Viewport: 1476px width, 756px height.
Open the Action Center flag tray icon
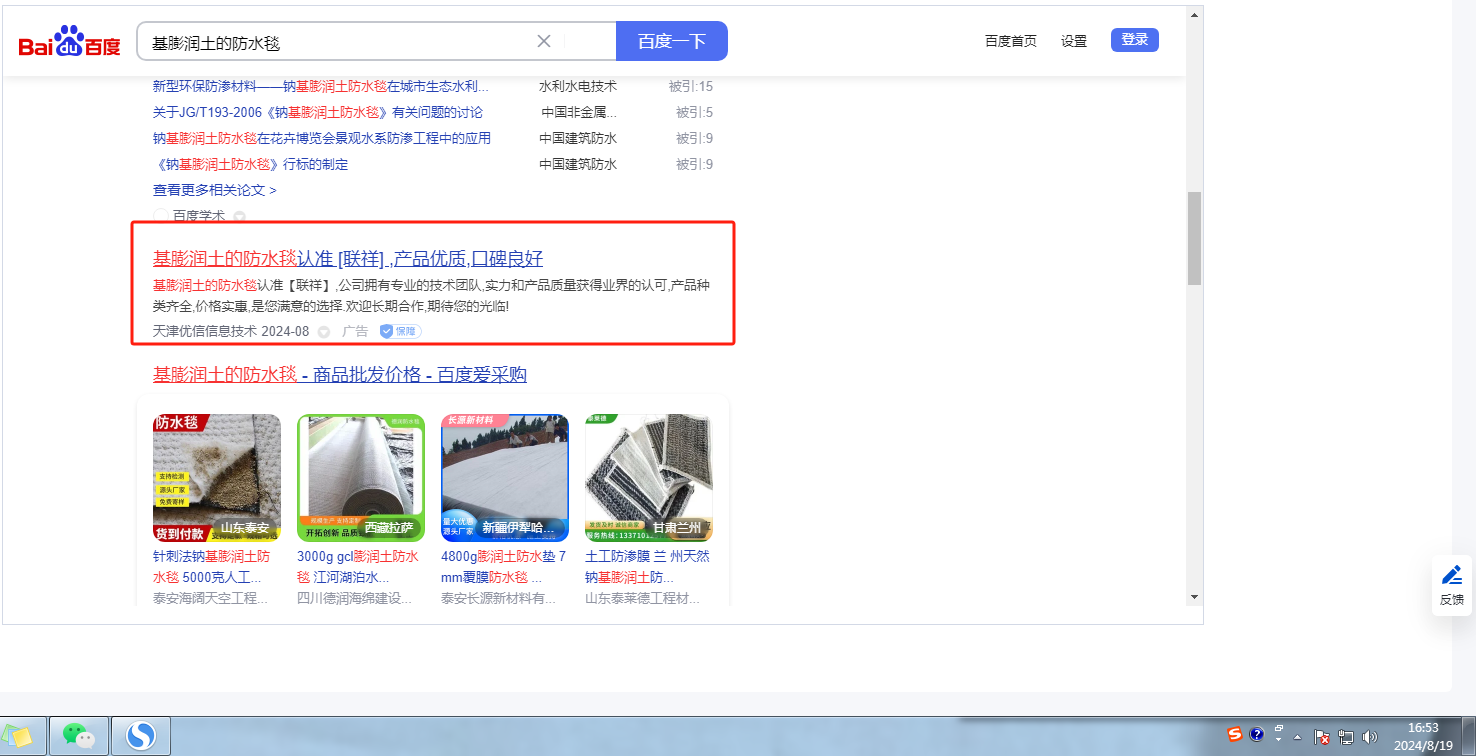pos(1322,736)
